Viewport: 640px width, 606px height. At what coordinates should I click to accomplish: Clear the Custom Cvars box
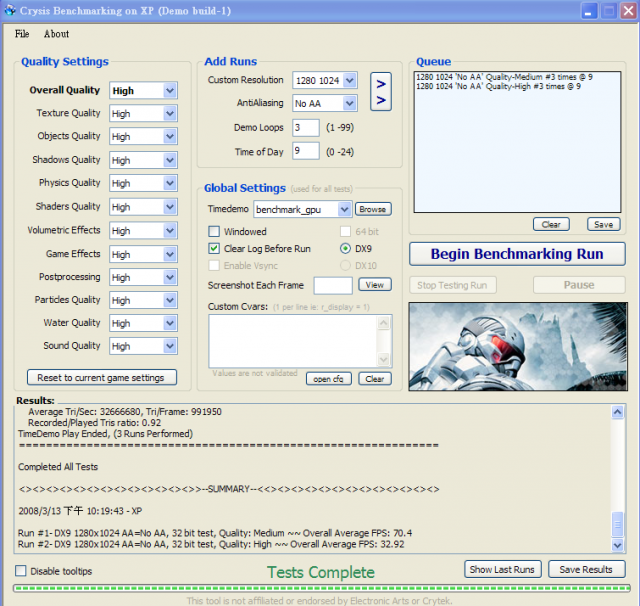(375, 379)
